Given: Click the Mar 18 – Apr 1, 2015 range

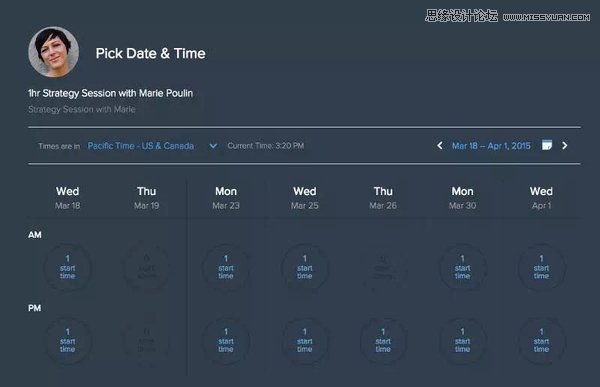Looking at the screenshot, I should point(491,146).
